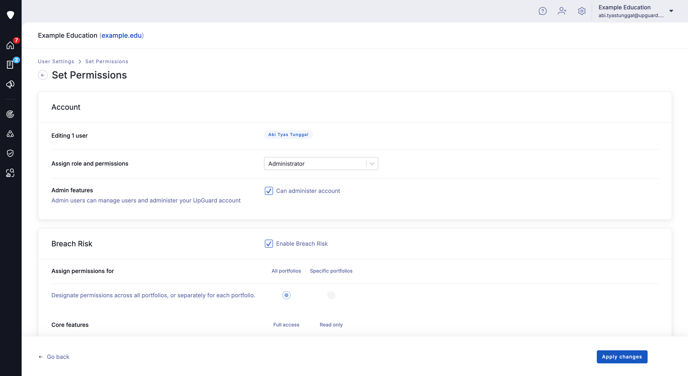The width and height of the screenshot is (688, 376).
Task: Open the home icon in sidebar
Action: 10,45
